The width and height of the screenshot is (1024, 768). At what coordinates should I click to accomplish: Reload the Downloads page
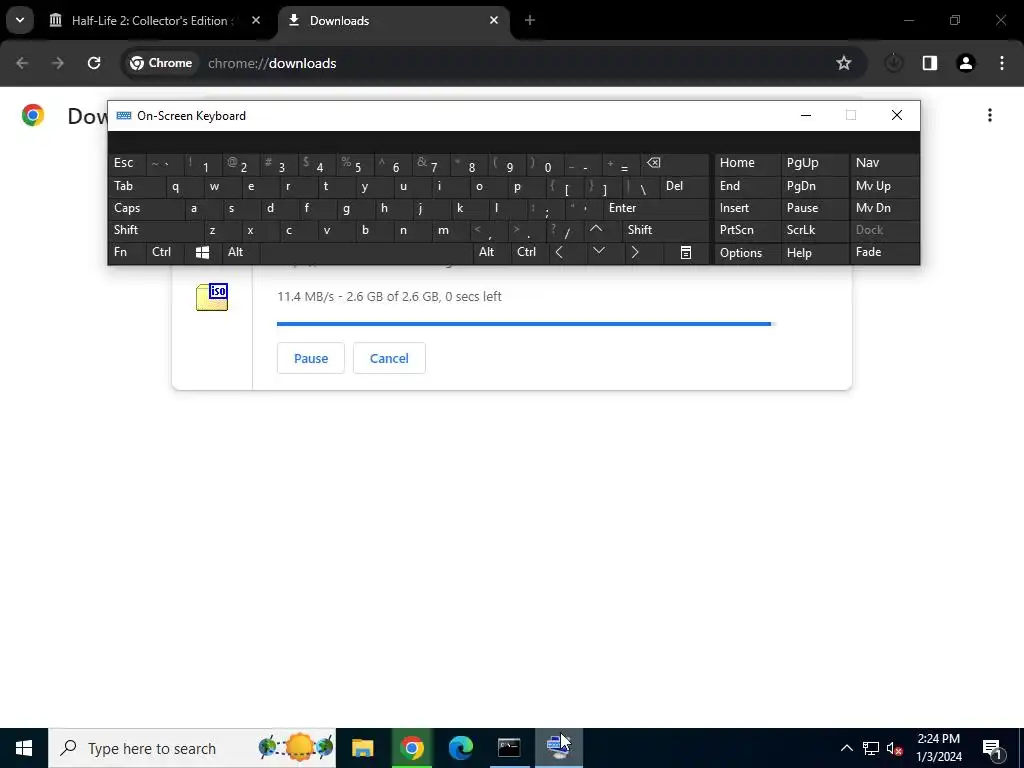pos(94,63)
